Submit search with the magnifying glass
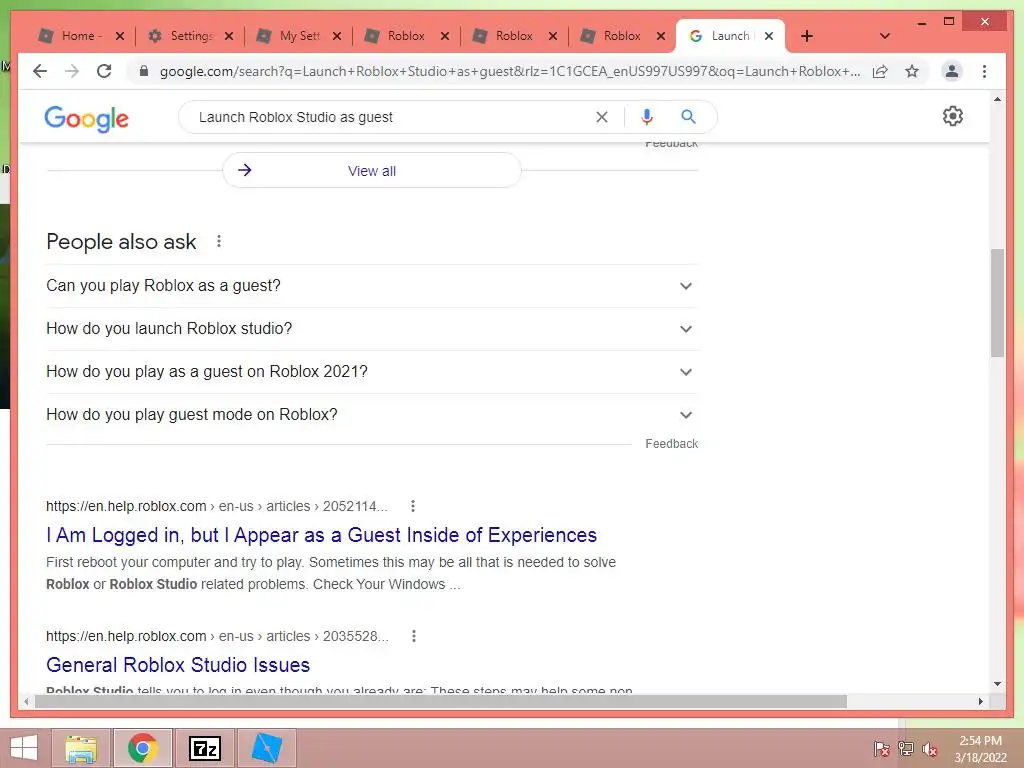Screen dimensions: 1024x768 pos(688,117)
